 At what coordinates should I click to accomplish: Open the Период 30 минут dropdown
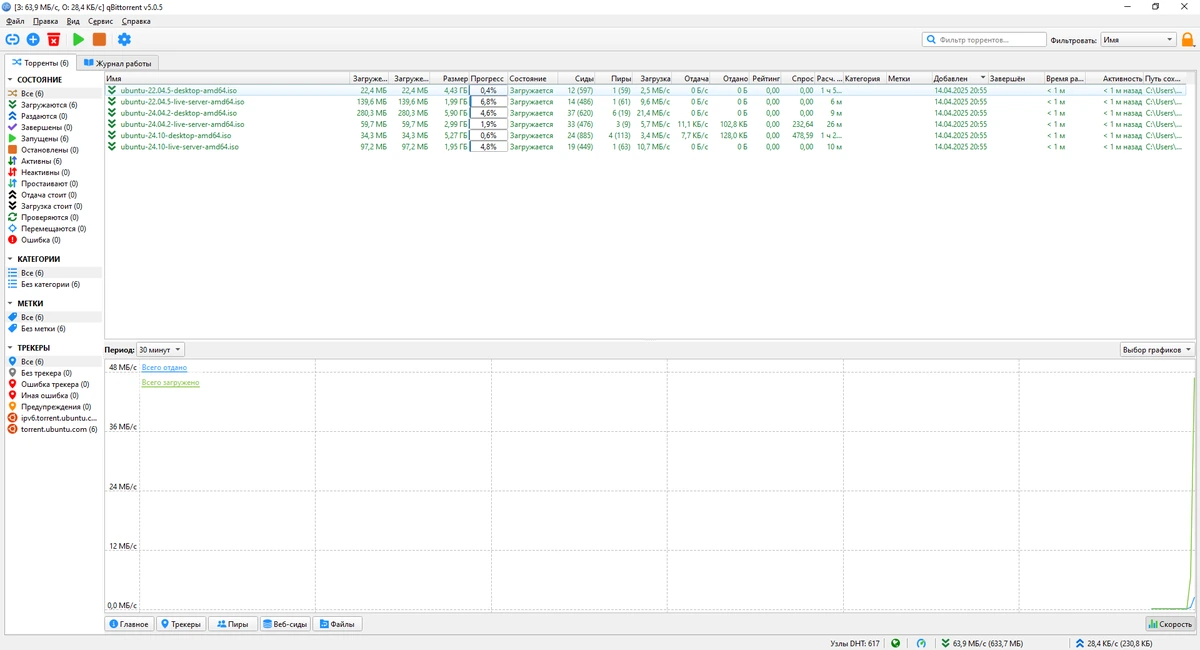point(160,350)
